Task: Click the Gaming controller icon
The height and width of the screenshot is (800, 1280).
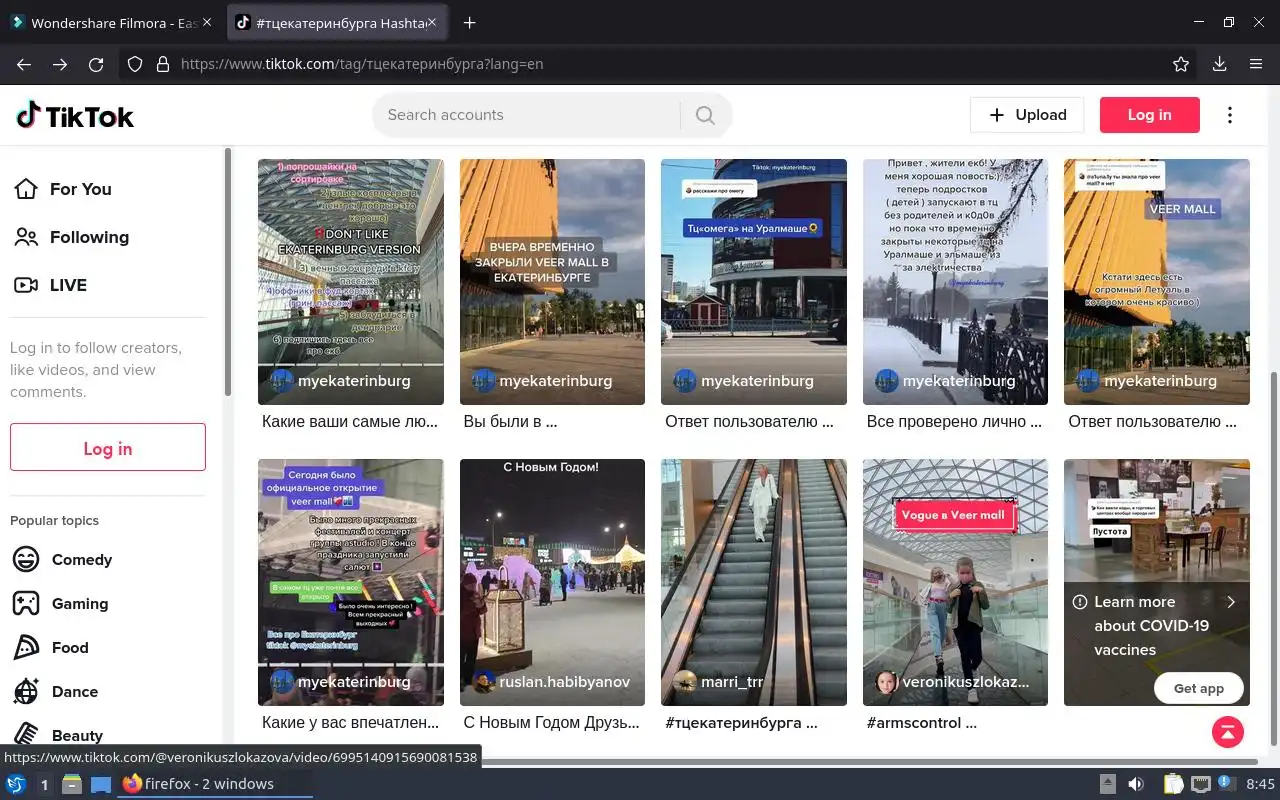Action: [x=26, y=603]
